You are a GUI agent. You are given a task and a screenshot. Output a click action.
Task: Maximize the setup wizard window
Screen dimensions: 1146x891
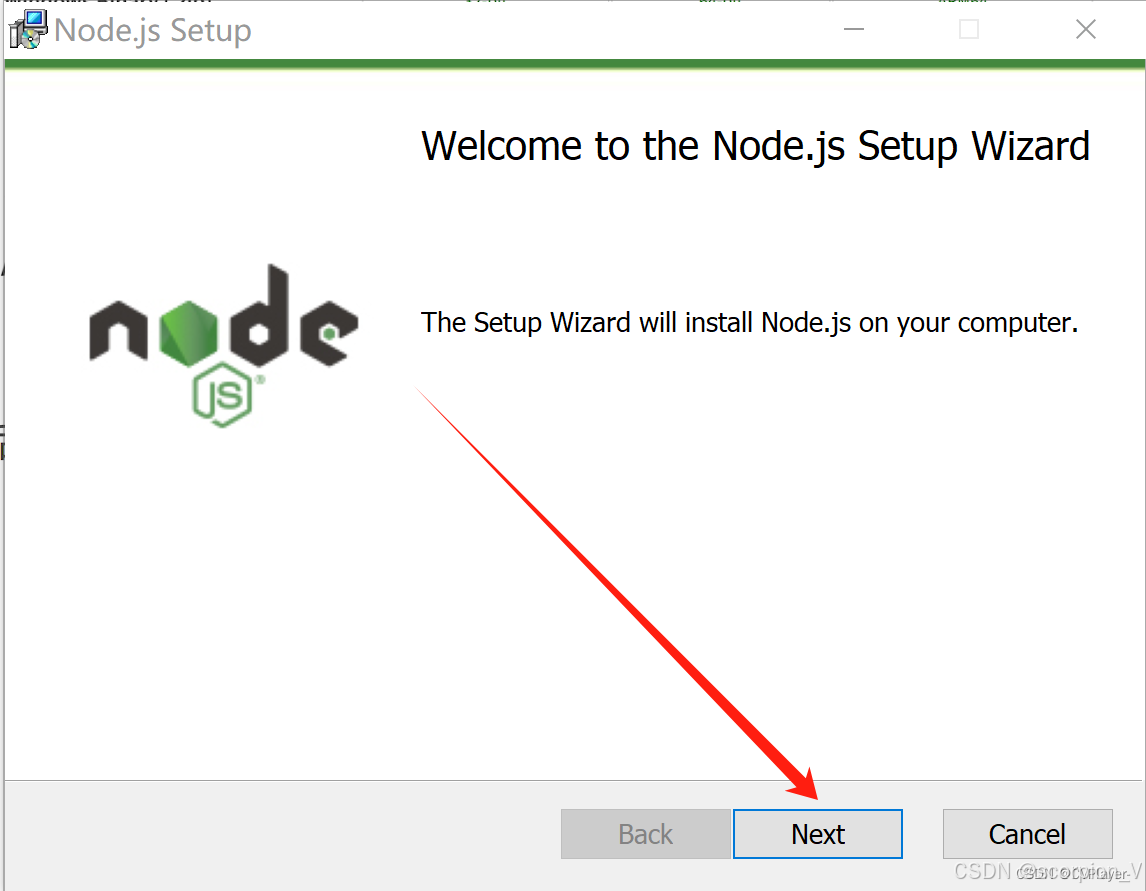point(968,30)
